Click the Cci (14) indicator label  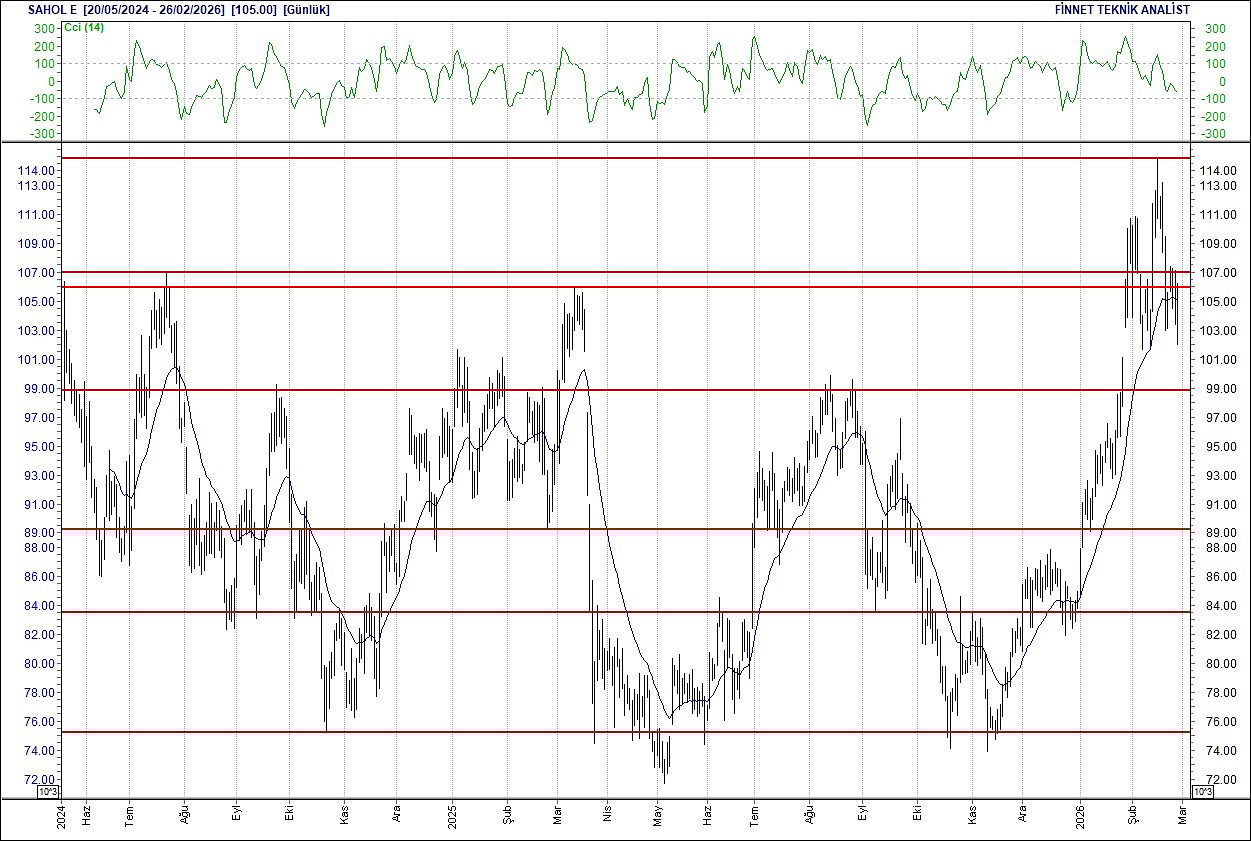[x=82, y=29]
